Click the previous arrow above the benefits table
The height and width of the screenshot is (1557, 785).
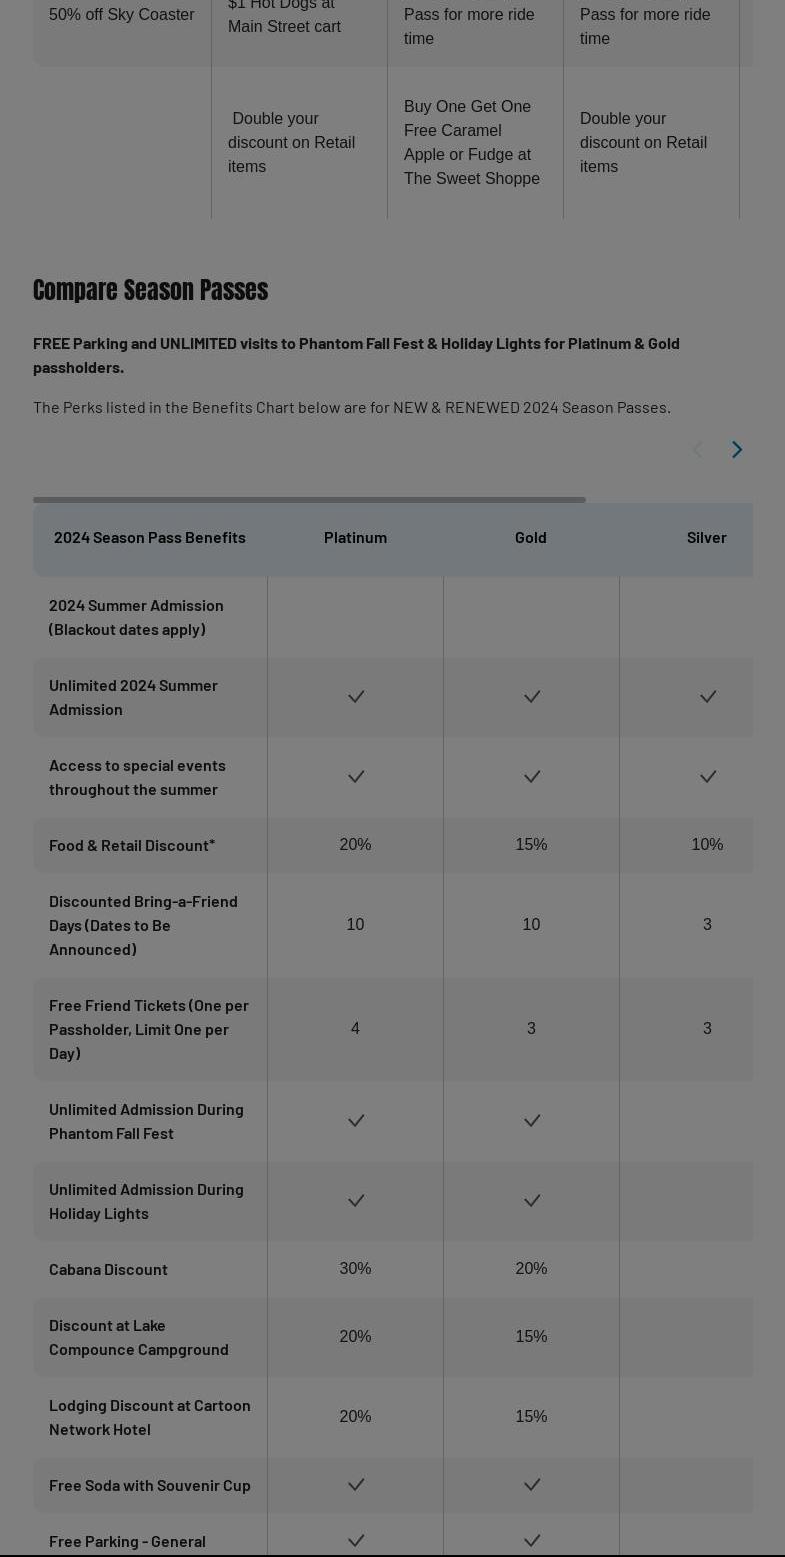[x=698, y=450]
